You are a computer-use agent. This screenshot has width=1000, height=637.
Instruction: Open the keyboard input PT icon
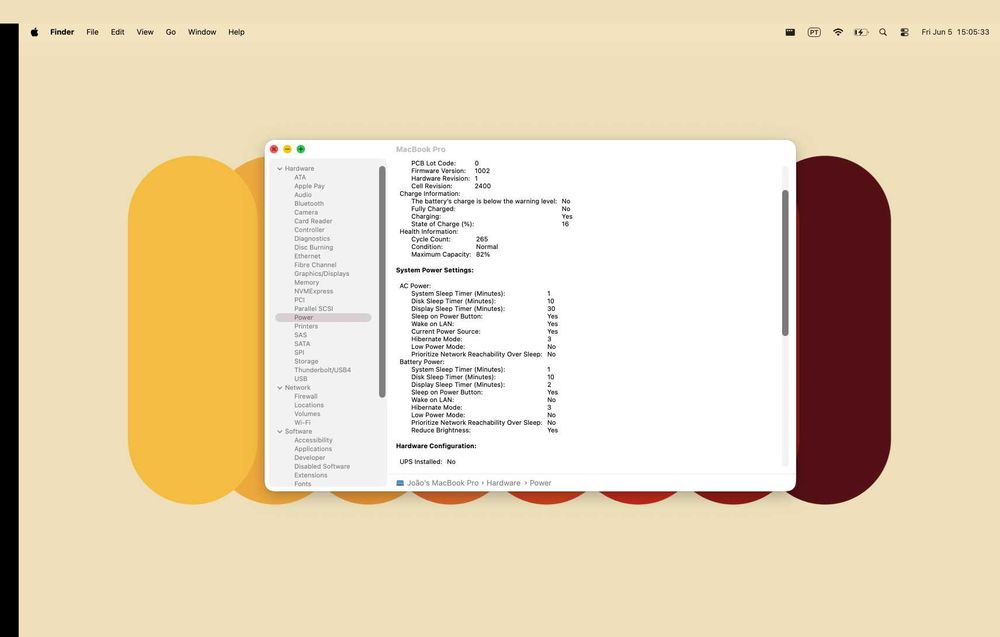click(x=814, y=32)
